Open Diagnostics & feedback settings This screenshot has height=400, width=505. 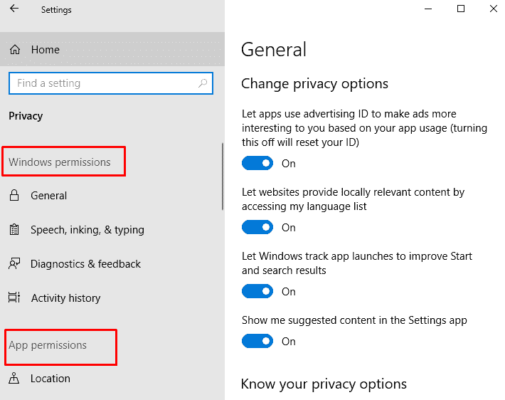coord(112,264)
